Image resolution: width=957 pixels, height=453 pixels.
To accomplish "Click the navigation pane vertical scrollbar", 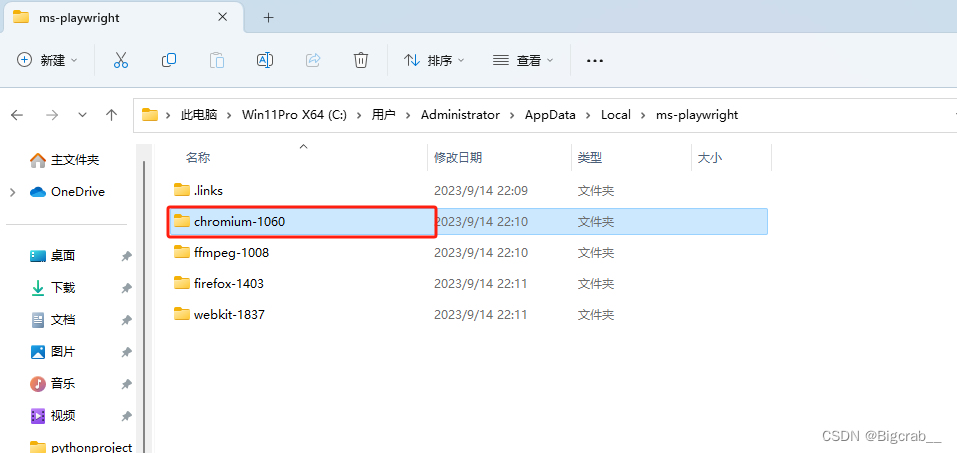I will [x=144, y=305].
